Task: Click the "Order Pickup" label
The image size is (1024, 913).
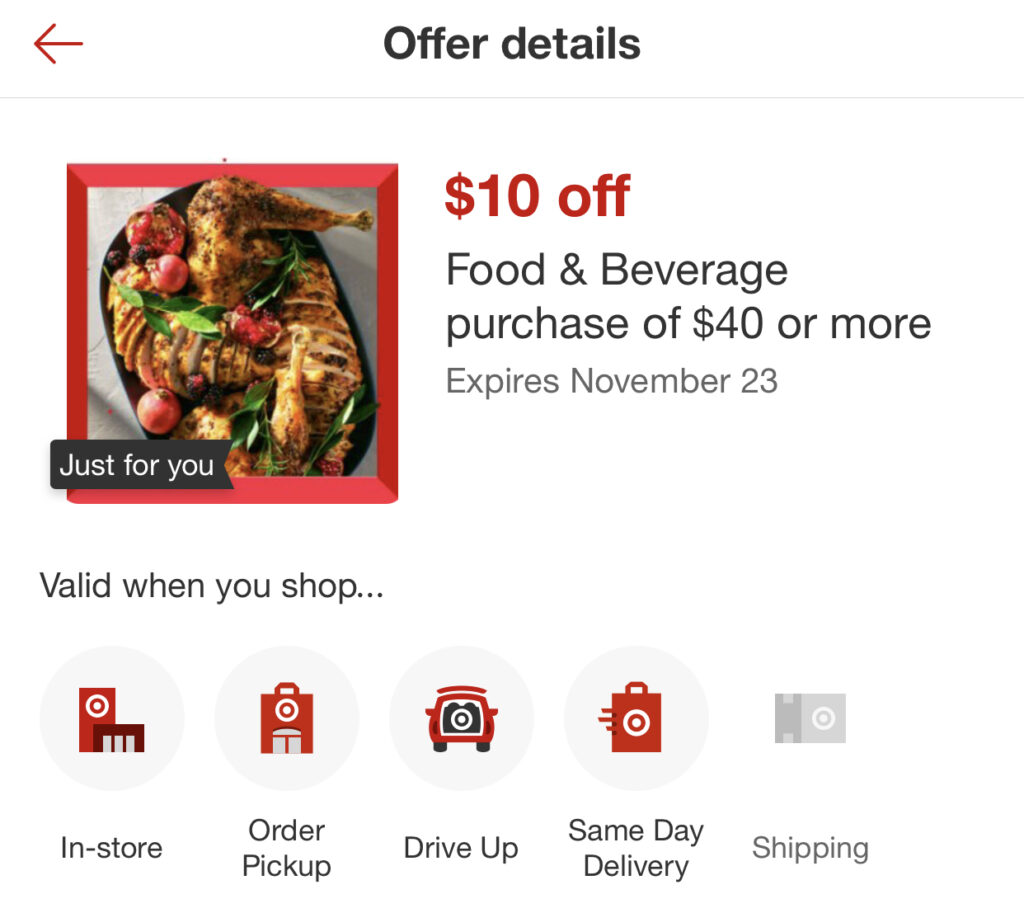Action: coord(286,848)
